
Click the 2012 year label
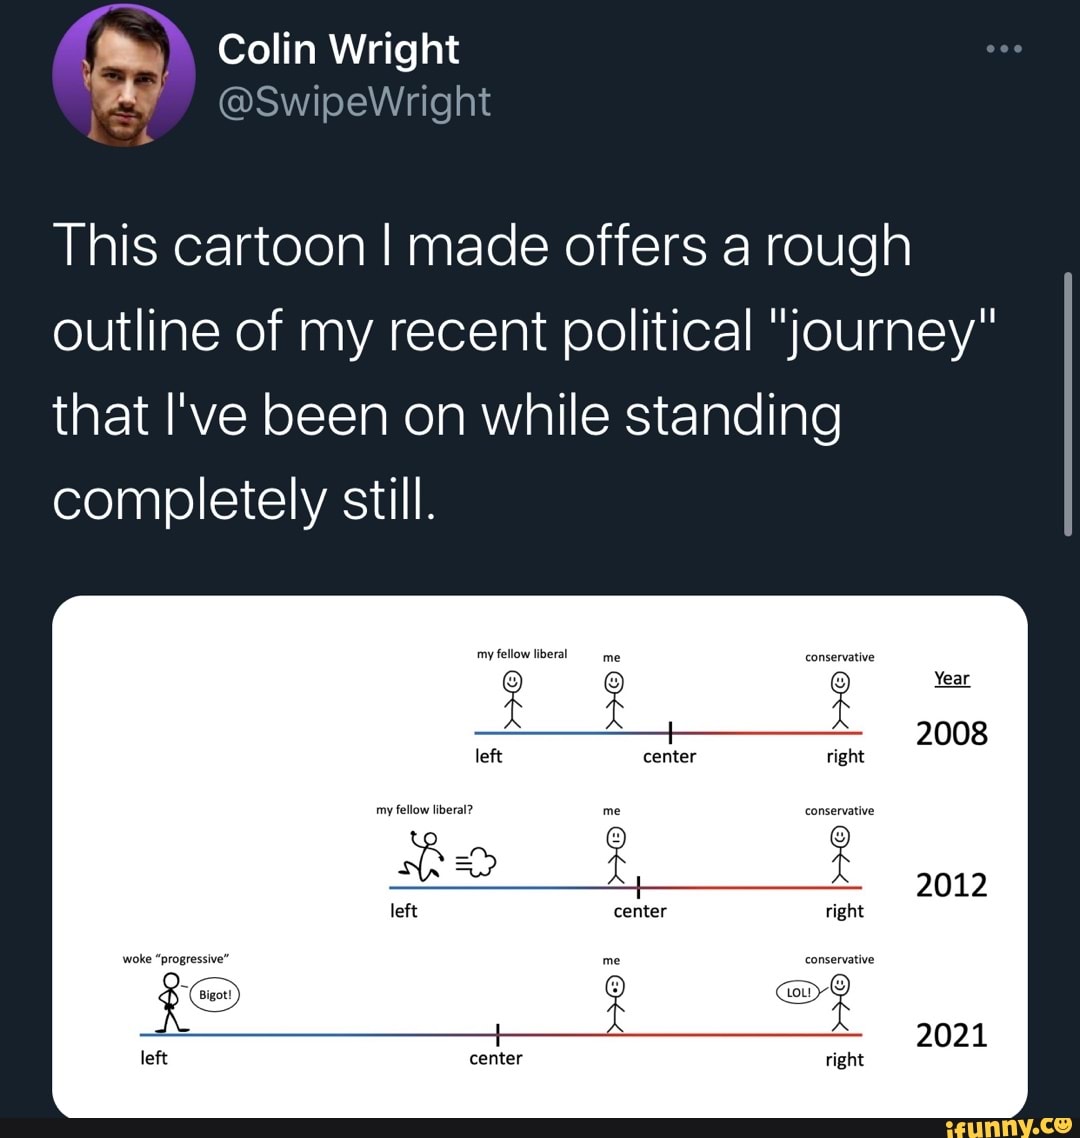point(951,884)
